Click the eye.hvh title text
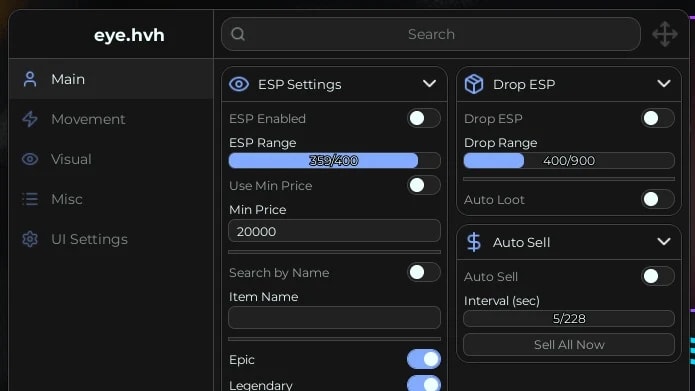695x391 pixels. [x=129, y=35]
